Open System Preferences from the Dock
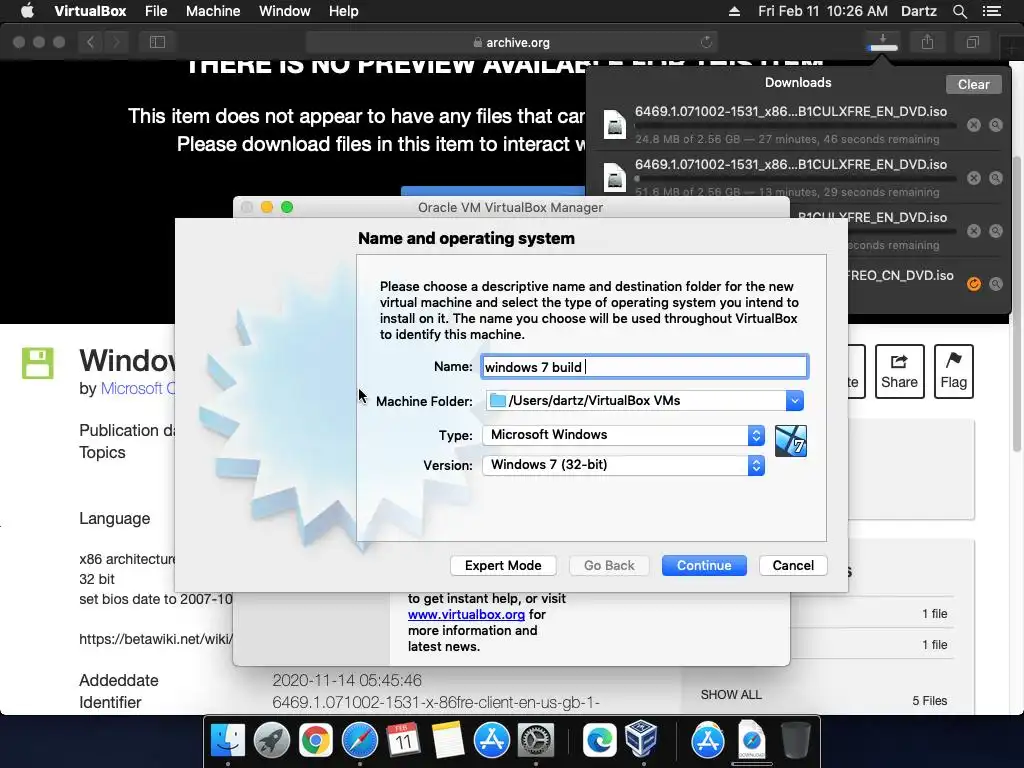 (536, 741)
